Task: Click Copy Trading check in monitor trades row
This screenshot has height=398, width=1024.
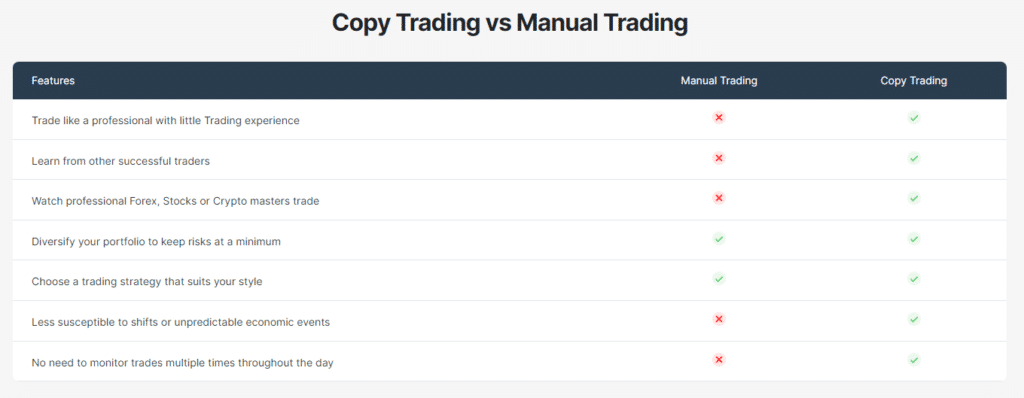Action: point(914,360)
